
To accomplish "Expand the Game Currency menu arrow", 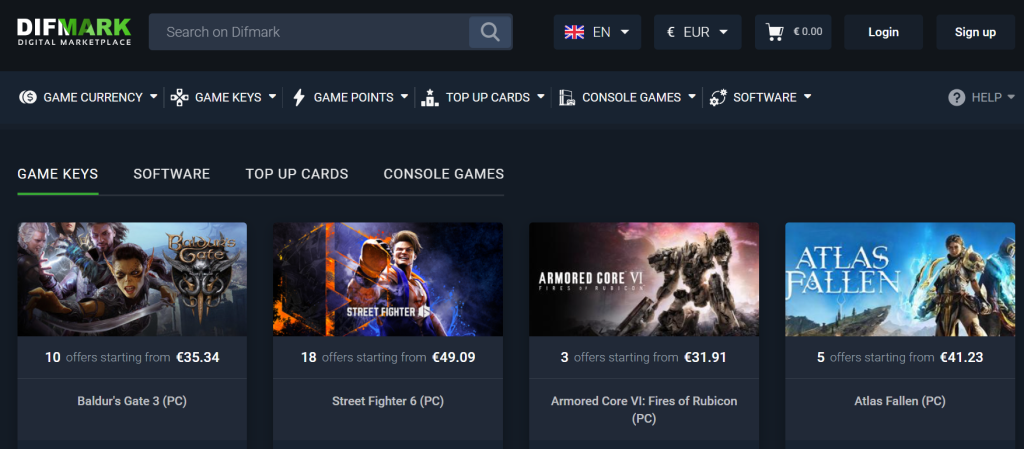I will (x=154, y=97).
